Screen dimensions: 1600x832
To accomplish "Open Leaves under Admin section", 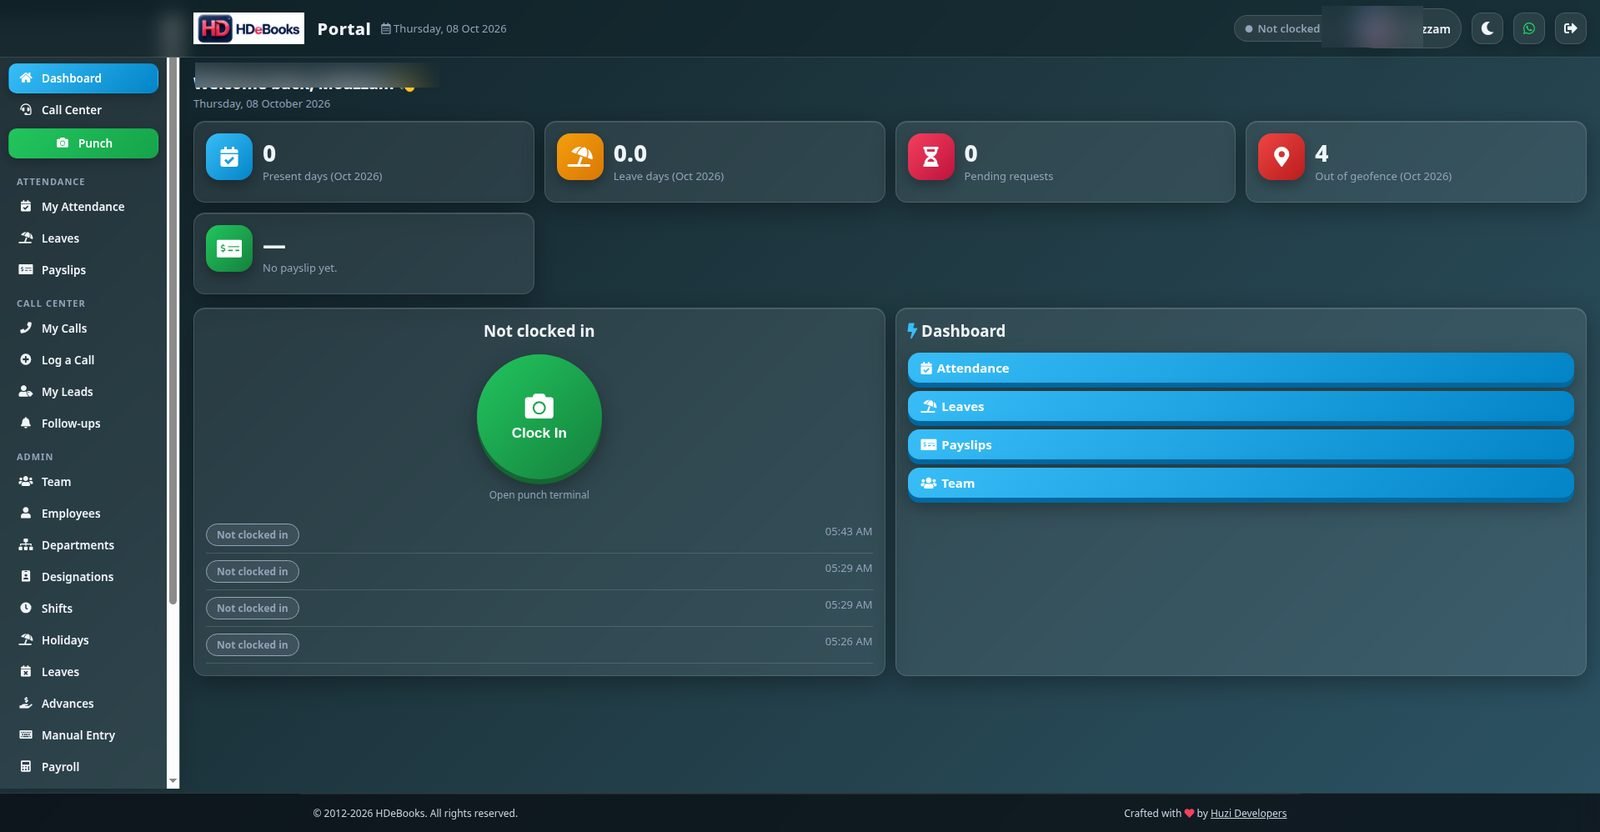I will coord(84,672).
